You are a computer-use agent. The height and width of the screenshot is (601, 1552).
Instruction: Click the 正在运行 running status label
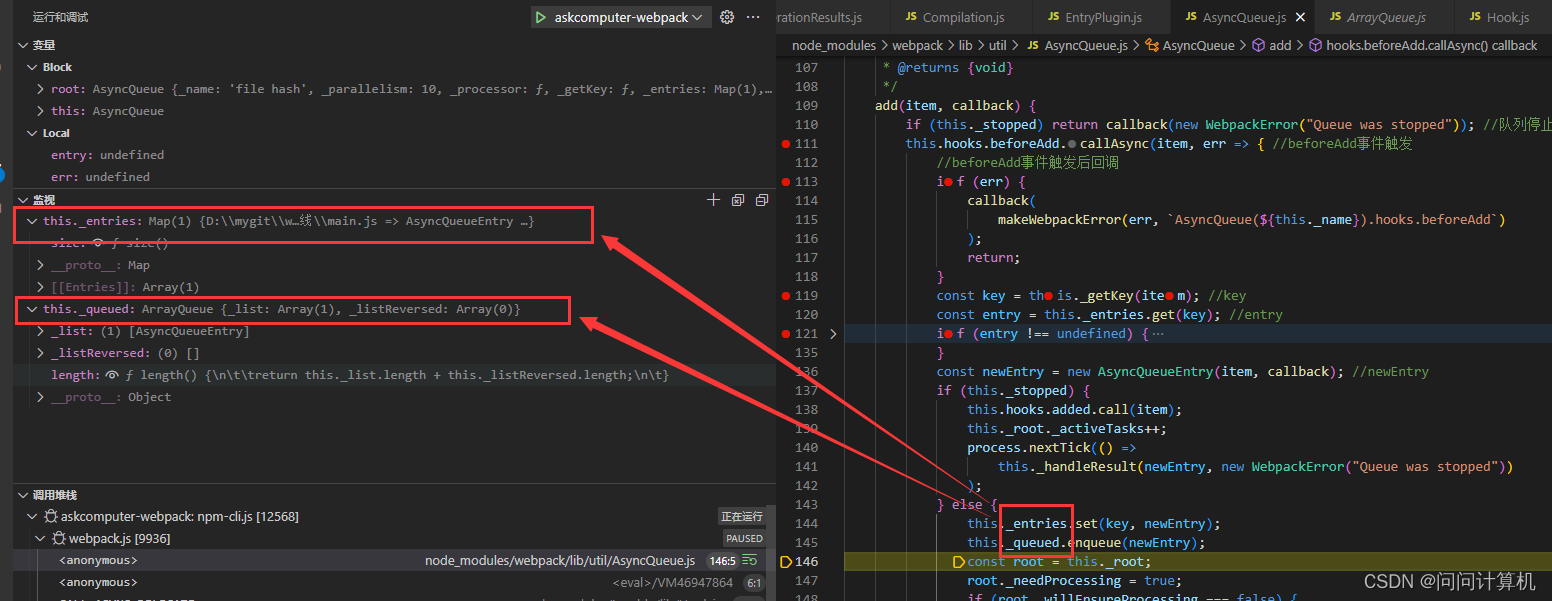click(x=741, y=517)
